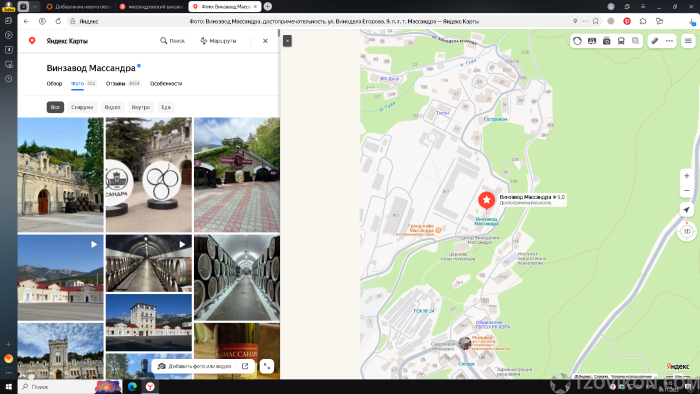Locate my position on the map
The image size is (700, 394).
[x=687, y=210]
